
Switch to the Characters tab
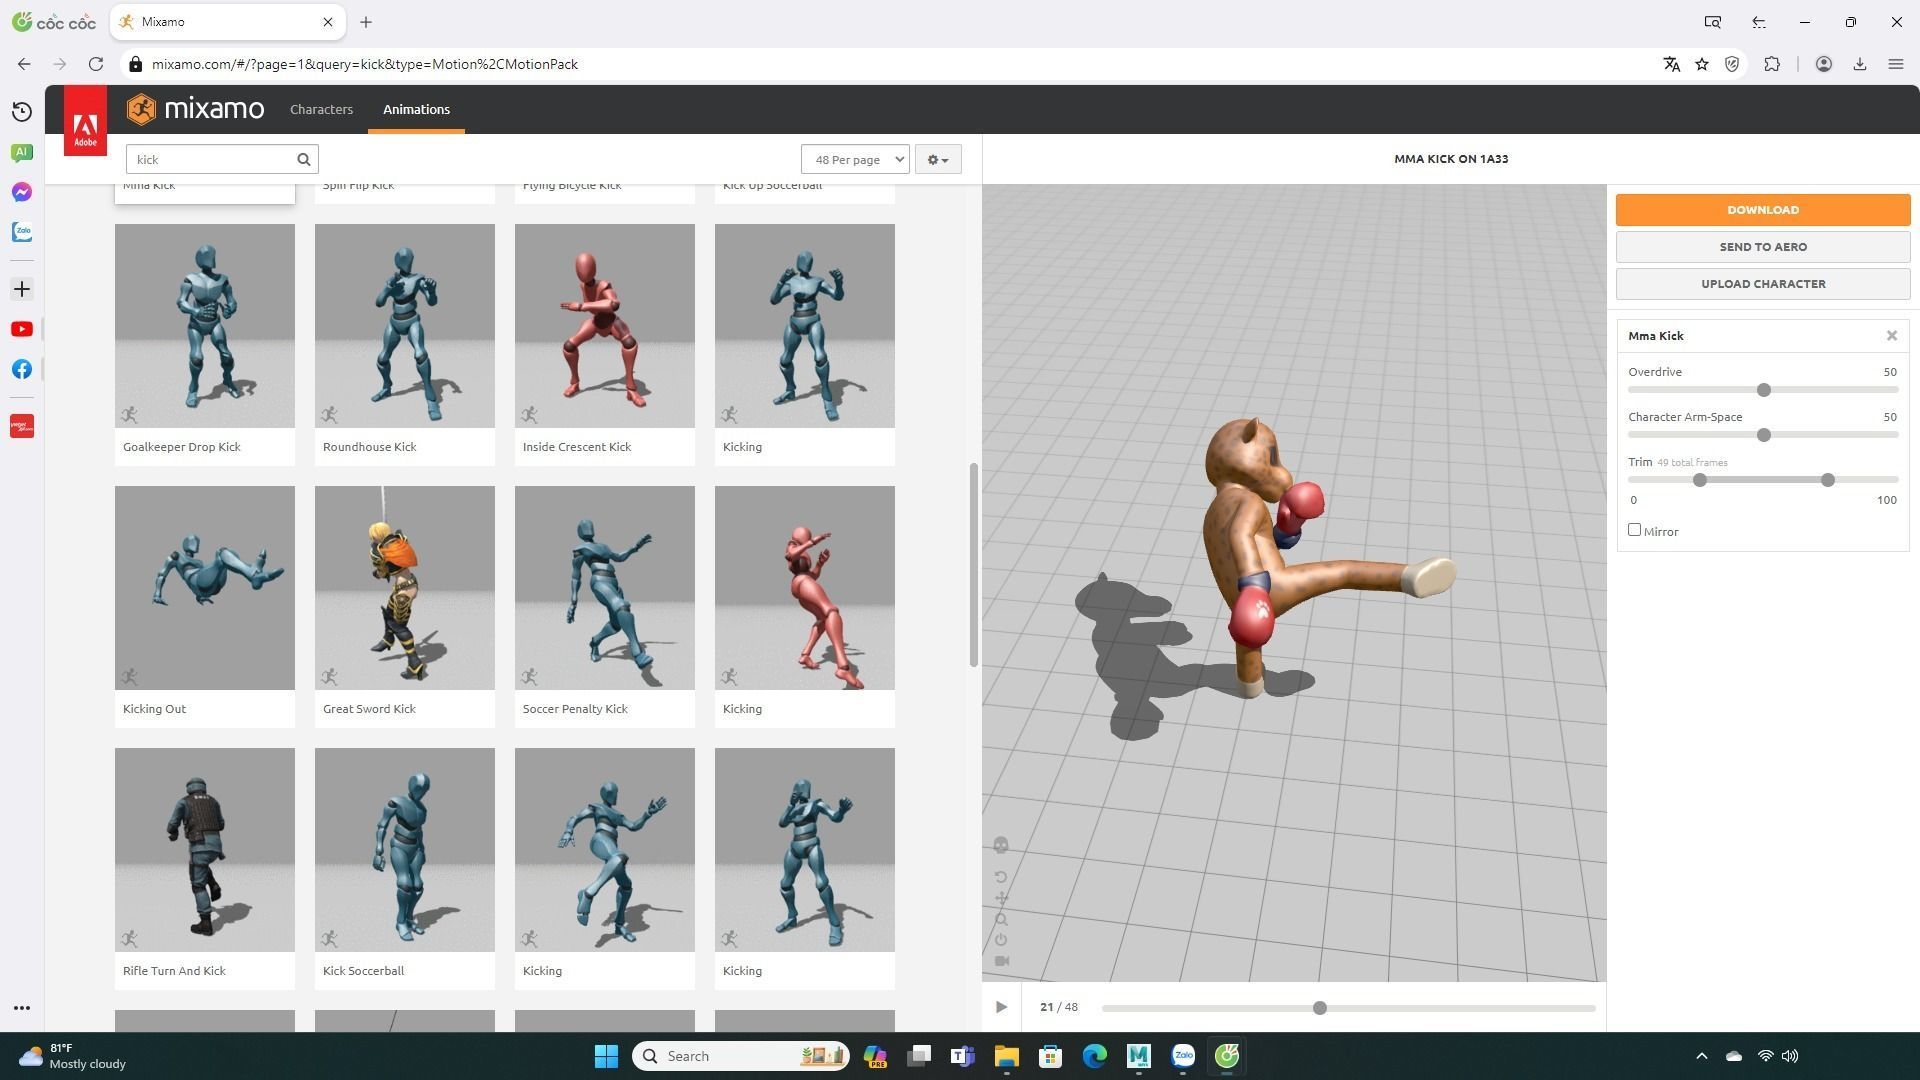321,109
